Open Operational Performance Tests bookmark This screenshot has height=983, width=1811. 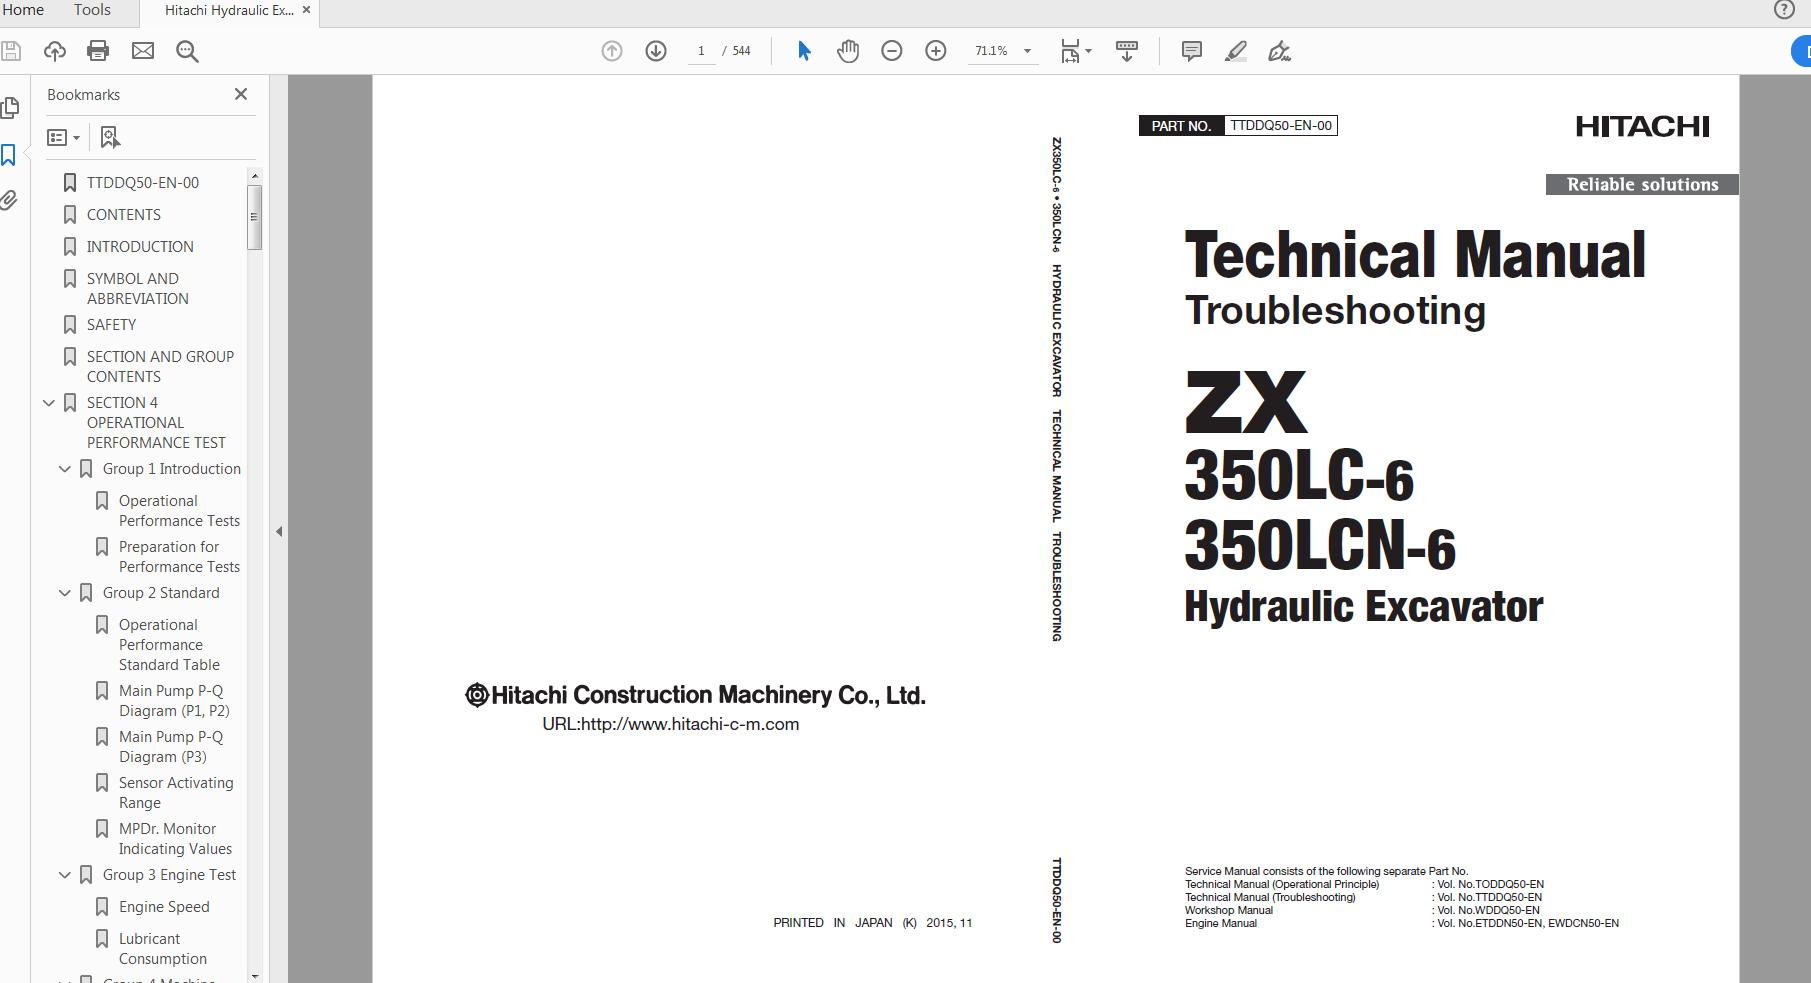point(179,511)
